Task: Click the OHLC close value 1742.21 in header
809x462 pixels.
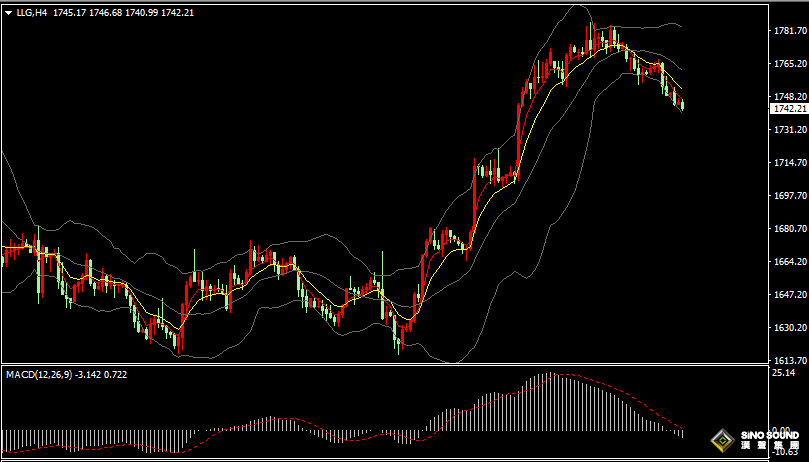Action: [x=177, y=13]
